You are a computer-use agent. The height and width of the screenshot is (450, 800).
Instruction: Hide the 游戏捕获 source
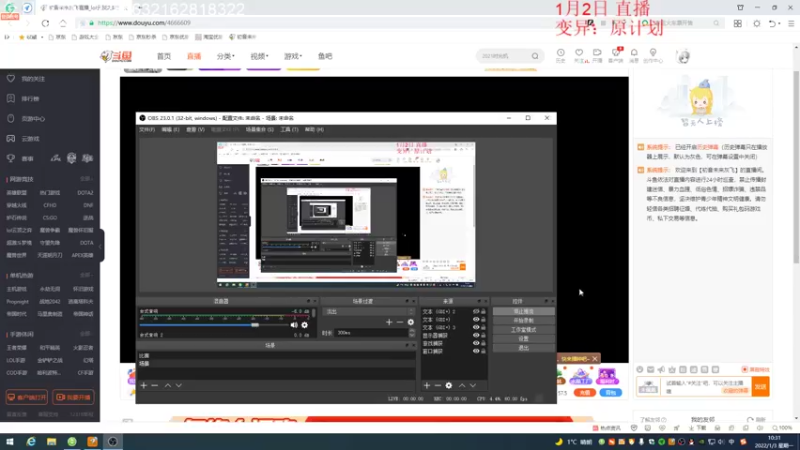pyautogui.click(x=476, y=343)
